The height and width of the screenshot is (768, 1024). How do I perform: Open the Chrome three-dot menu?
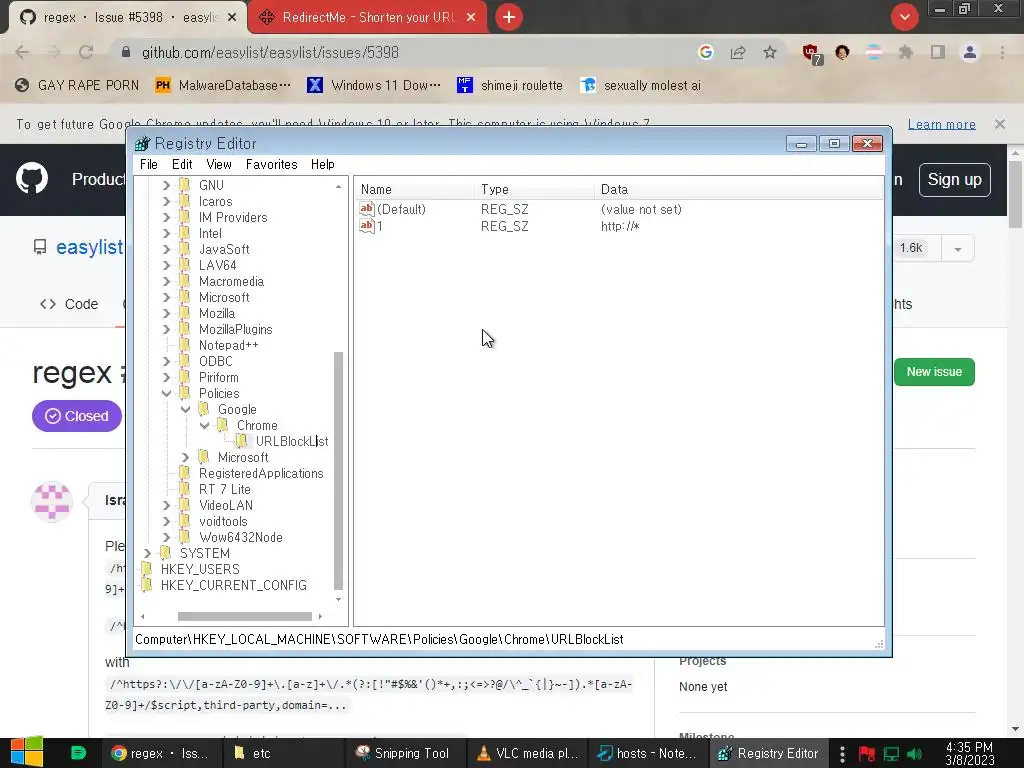pyautogui.click(x=1002, y=52)
